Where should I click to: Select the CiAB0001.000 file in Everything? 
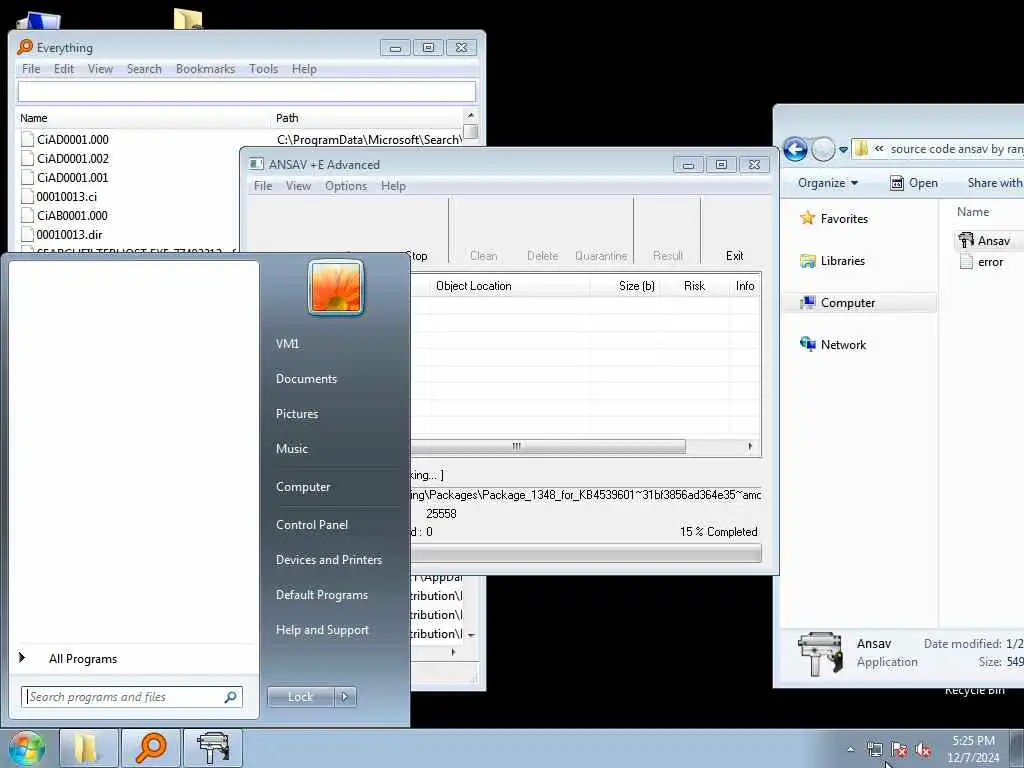coord(72,215)
